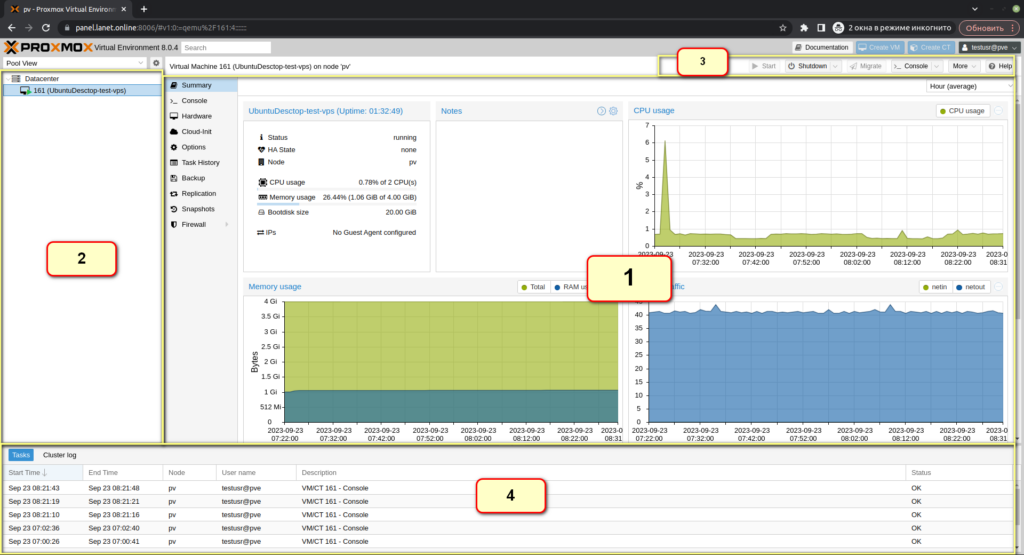Click the Proxmox search field
This screenshot has height=555, width=1024.
point(226,47)
